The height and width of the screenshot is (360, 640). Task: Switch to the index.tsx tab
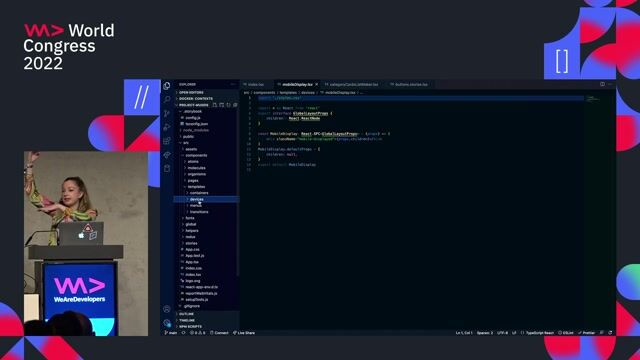(x=256, y=84)
